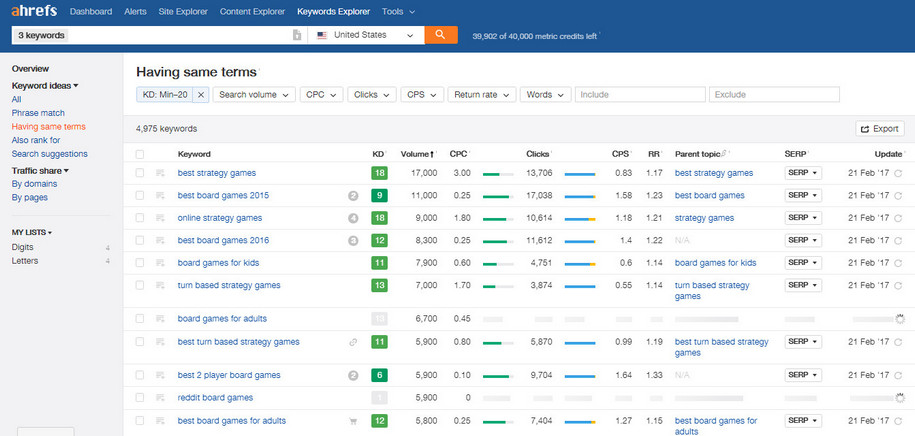The image size is (915, 436).
Task: Check the best board games 2016 row
Action: tap(139, 240)
